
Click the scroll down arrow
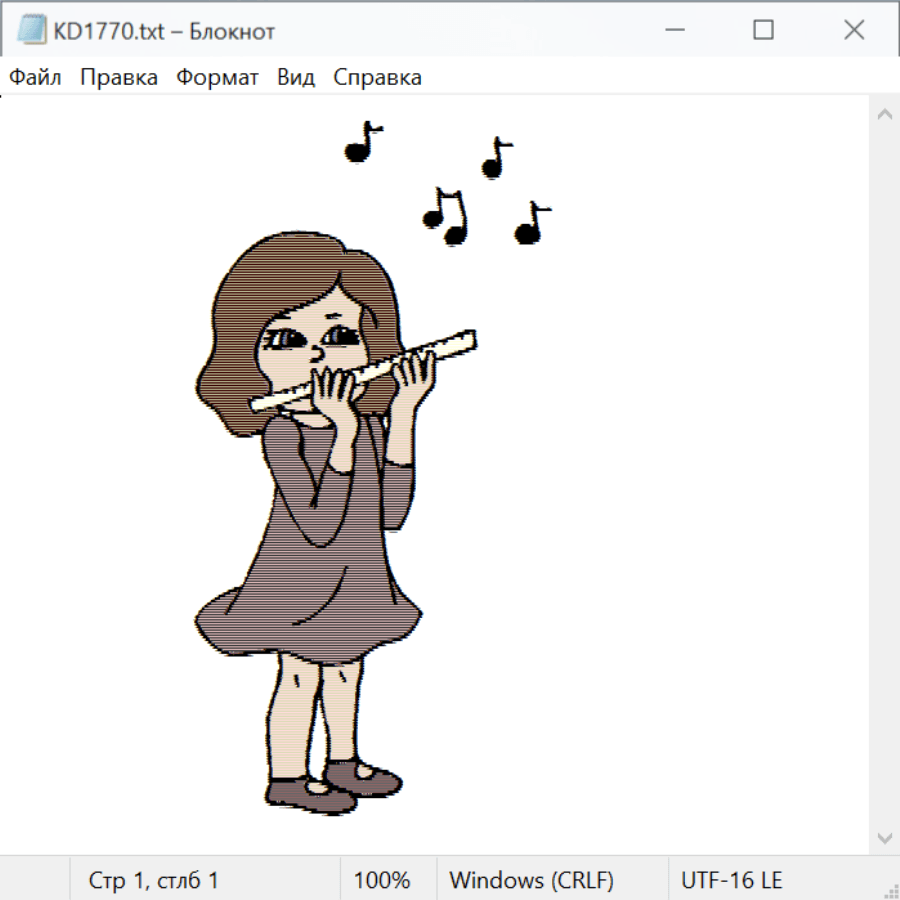(x=884, y=837)
